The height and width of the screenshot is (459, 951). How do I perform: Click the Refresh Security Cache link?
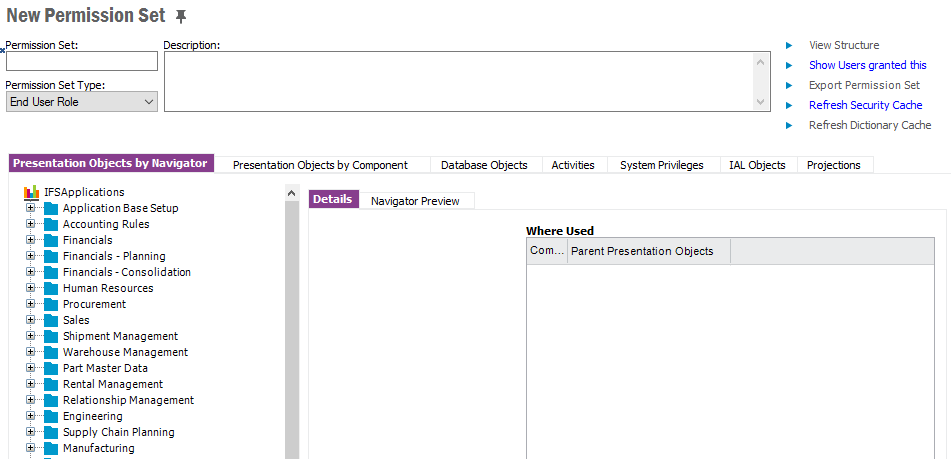865,105
